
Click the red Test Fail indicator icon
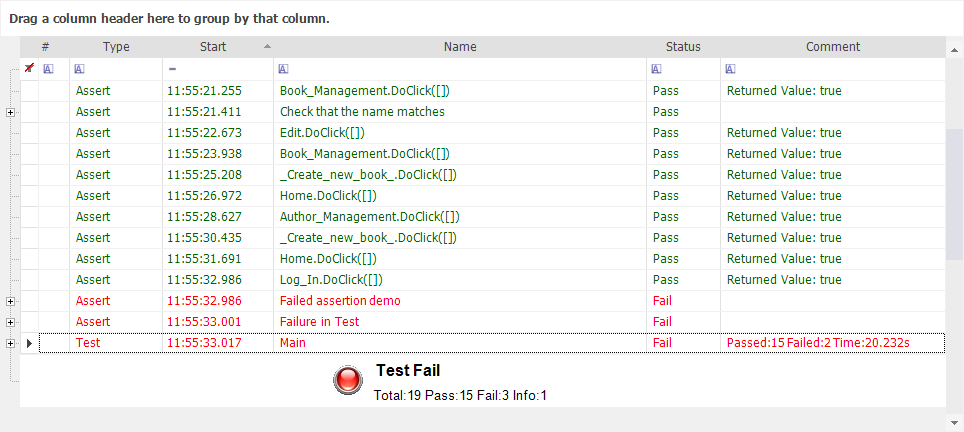click(348, 379)
